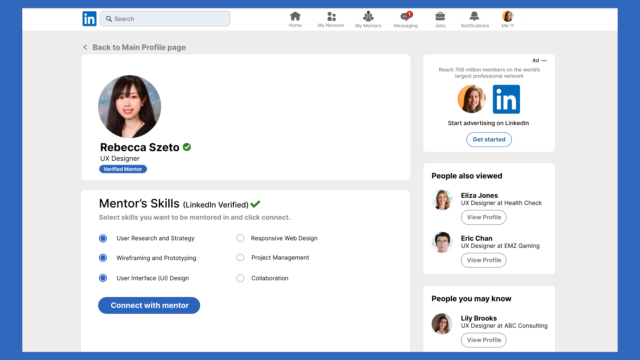Viewport: 640px width, 360px height.
Task: Toggle Wireframing and Prototyping radio
Action: pos(103,258)
